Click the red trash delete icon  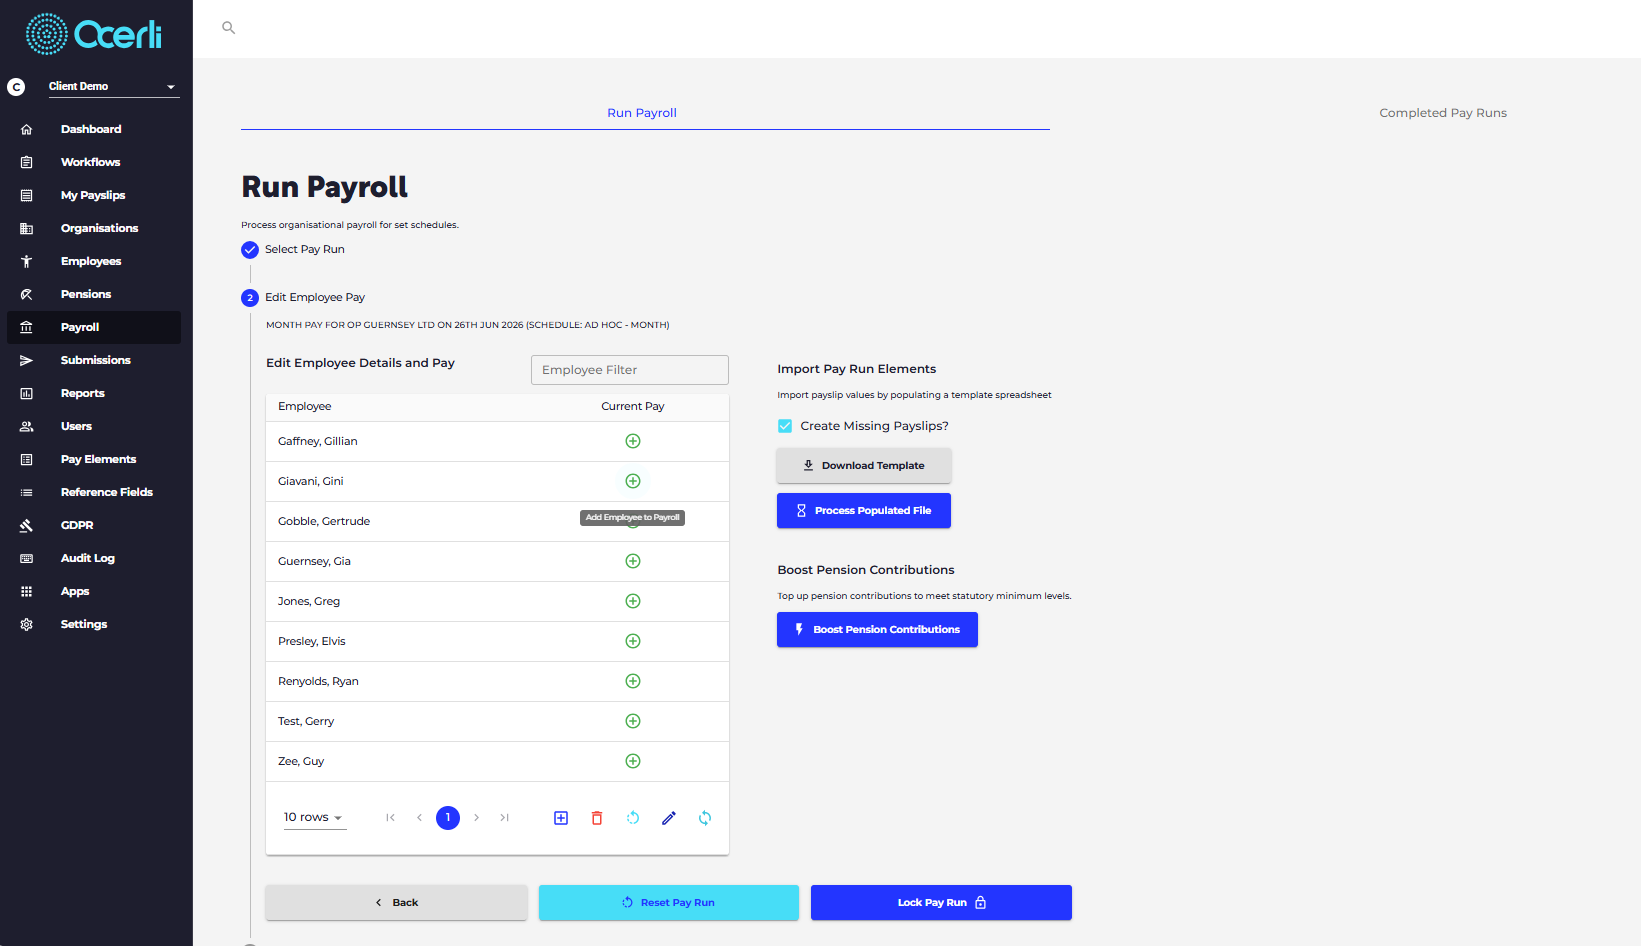[597, 818]
